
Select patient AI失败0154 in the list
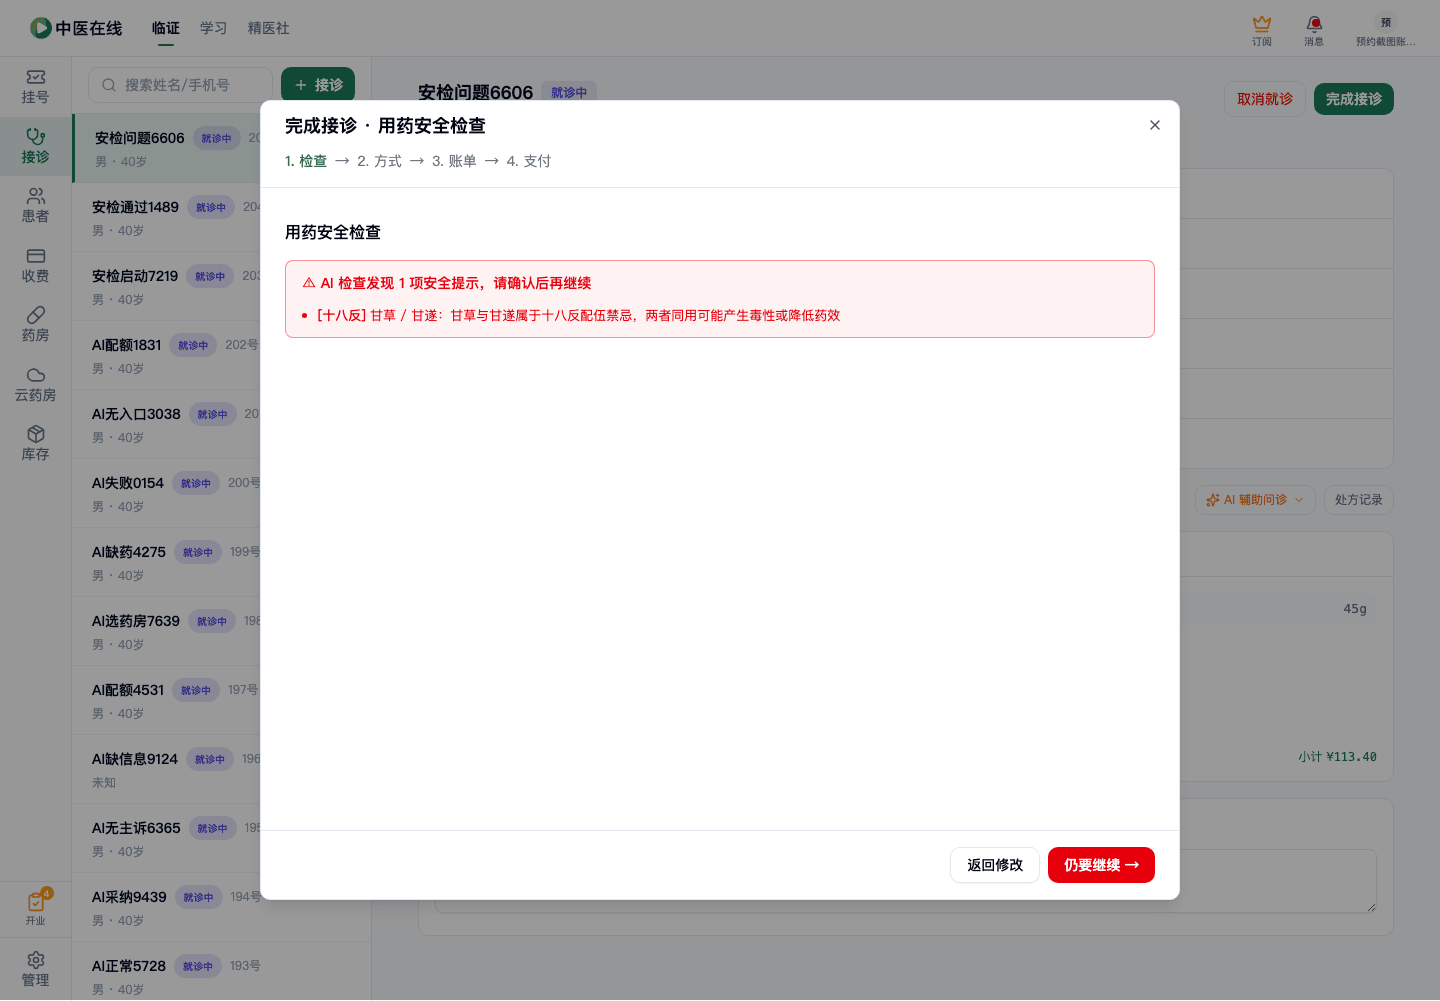click(167, 493)
